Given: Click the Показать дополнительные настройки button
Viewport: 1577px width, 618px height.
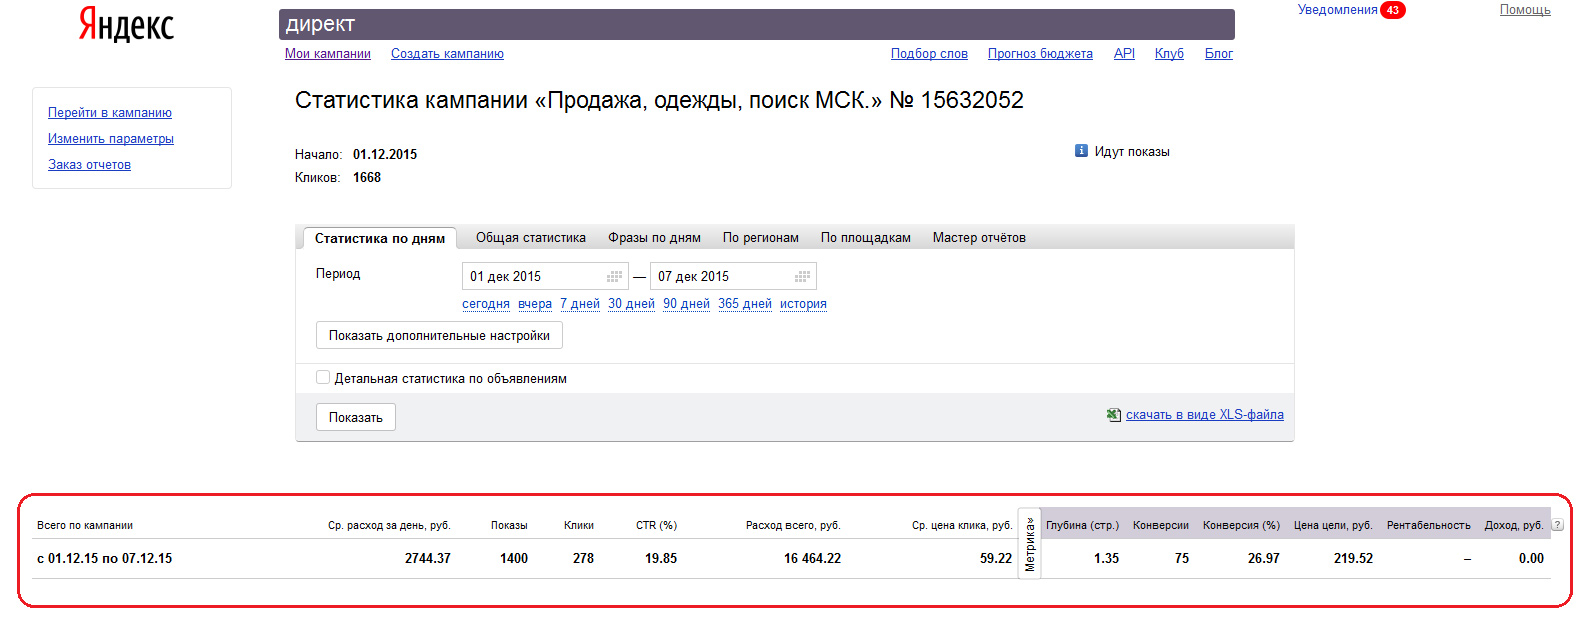Looking at the screenshot, I should (x=439, y=335).
